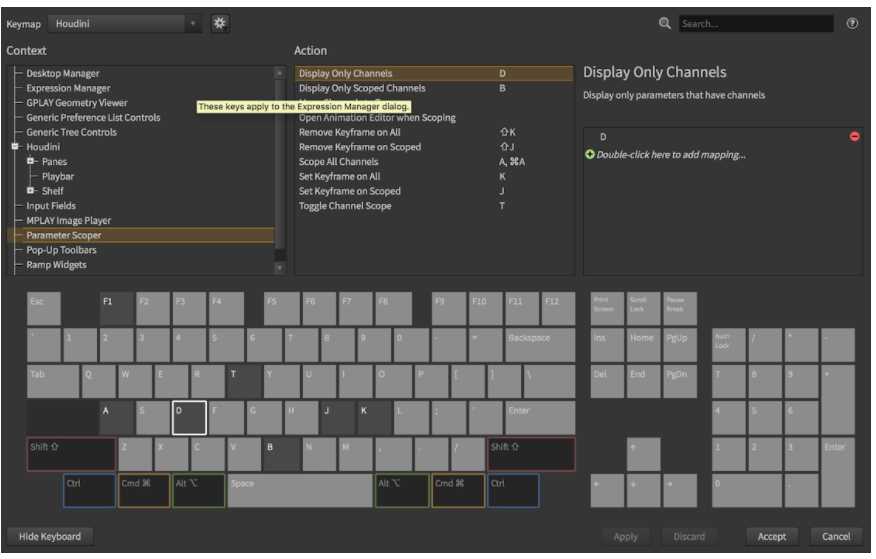
Task: Expand the Shelf tree node
Action: click(31, 190)
